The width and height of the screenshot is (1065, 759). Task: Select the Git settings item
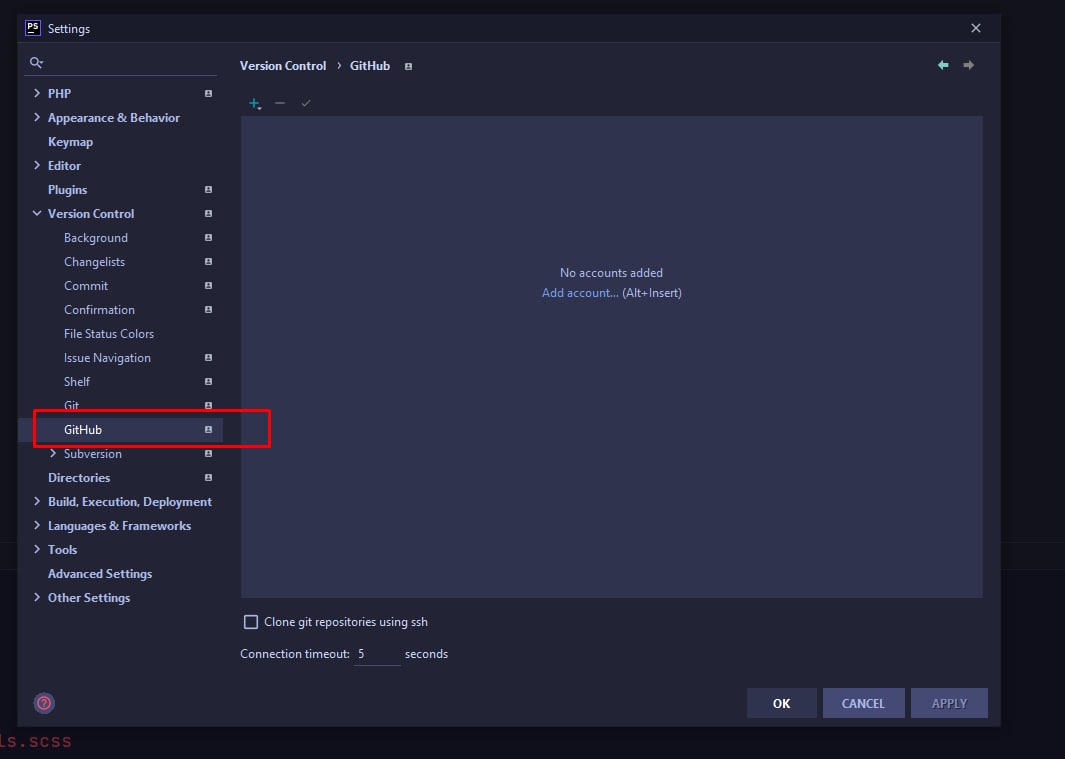point(71,406)
